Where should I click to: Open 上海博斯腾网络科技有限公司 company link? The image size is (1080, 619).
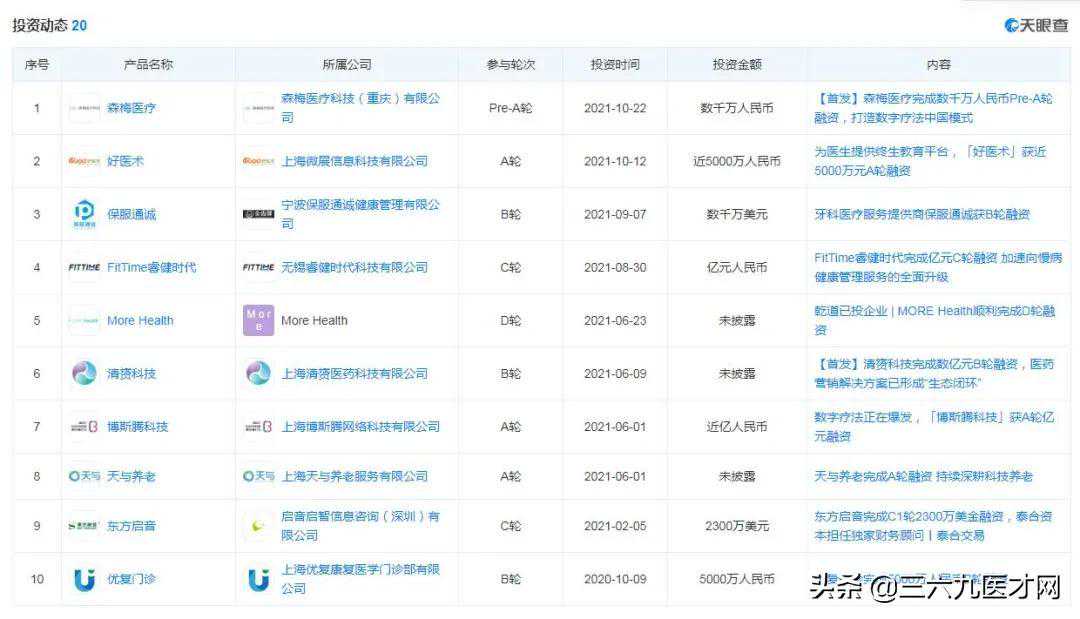tap(360, 426)
